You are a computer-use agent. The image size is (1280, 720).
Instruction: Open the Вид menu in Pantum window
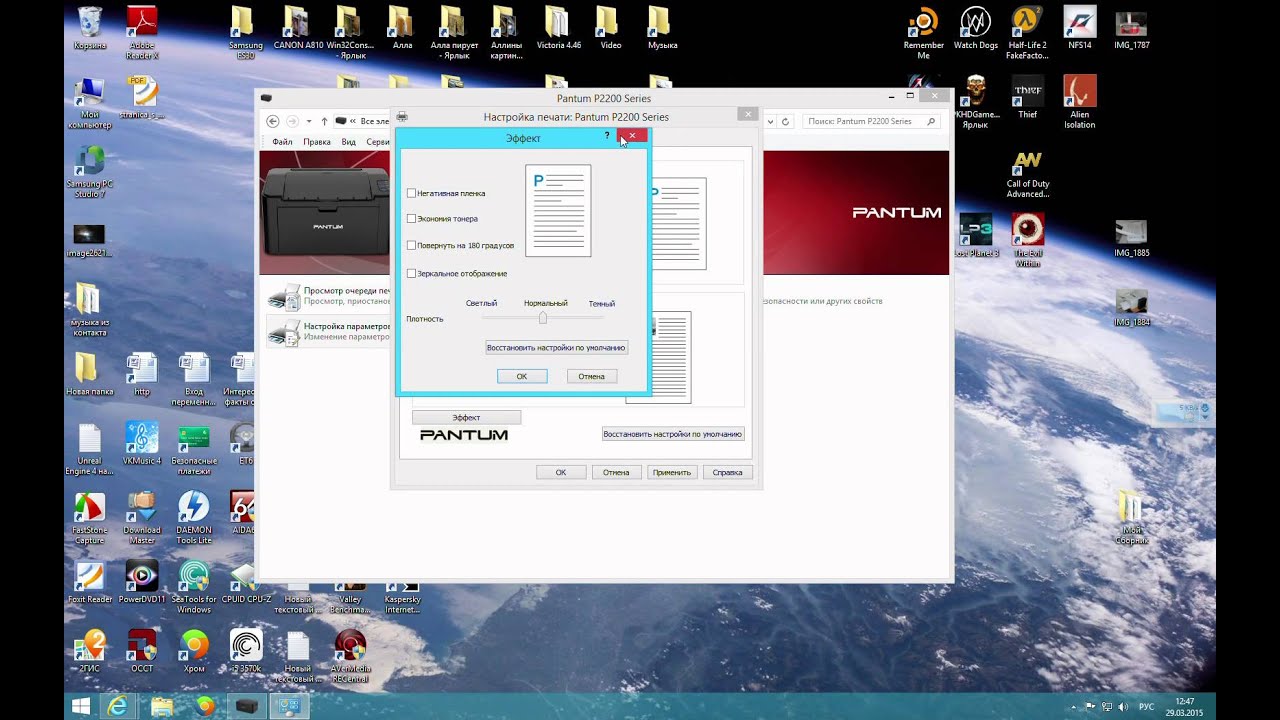pos(349,142)
